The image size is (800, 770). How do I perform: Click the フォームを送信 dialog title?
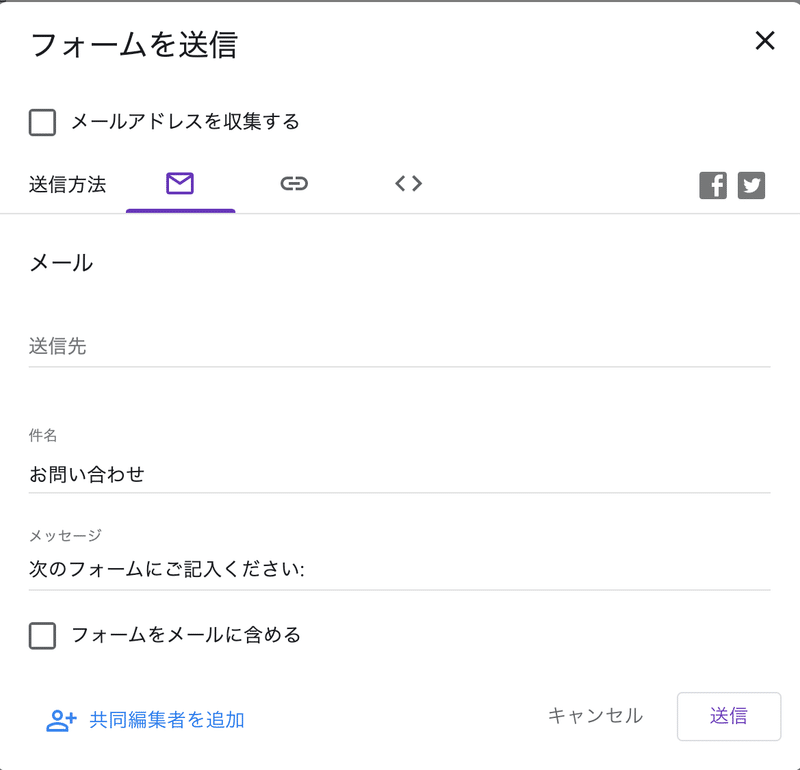click(x=134, y=45)
